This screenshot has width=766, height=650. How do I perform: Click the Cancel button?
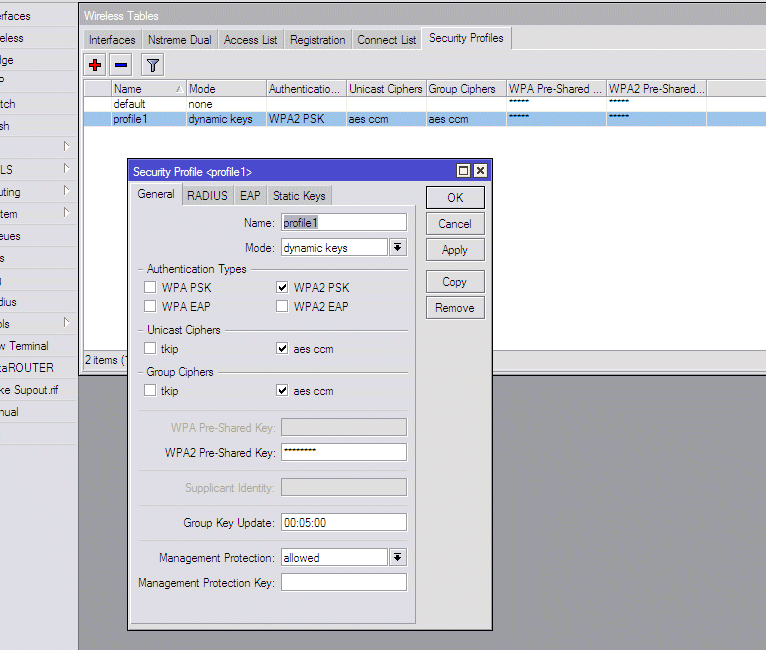click(455, 224)
